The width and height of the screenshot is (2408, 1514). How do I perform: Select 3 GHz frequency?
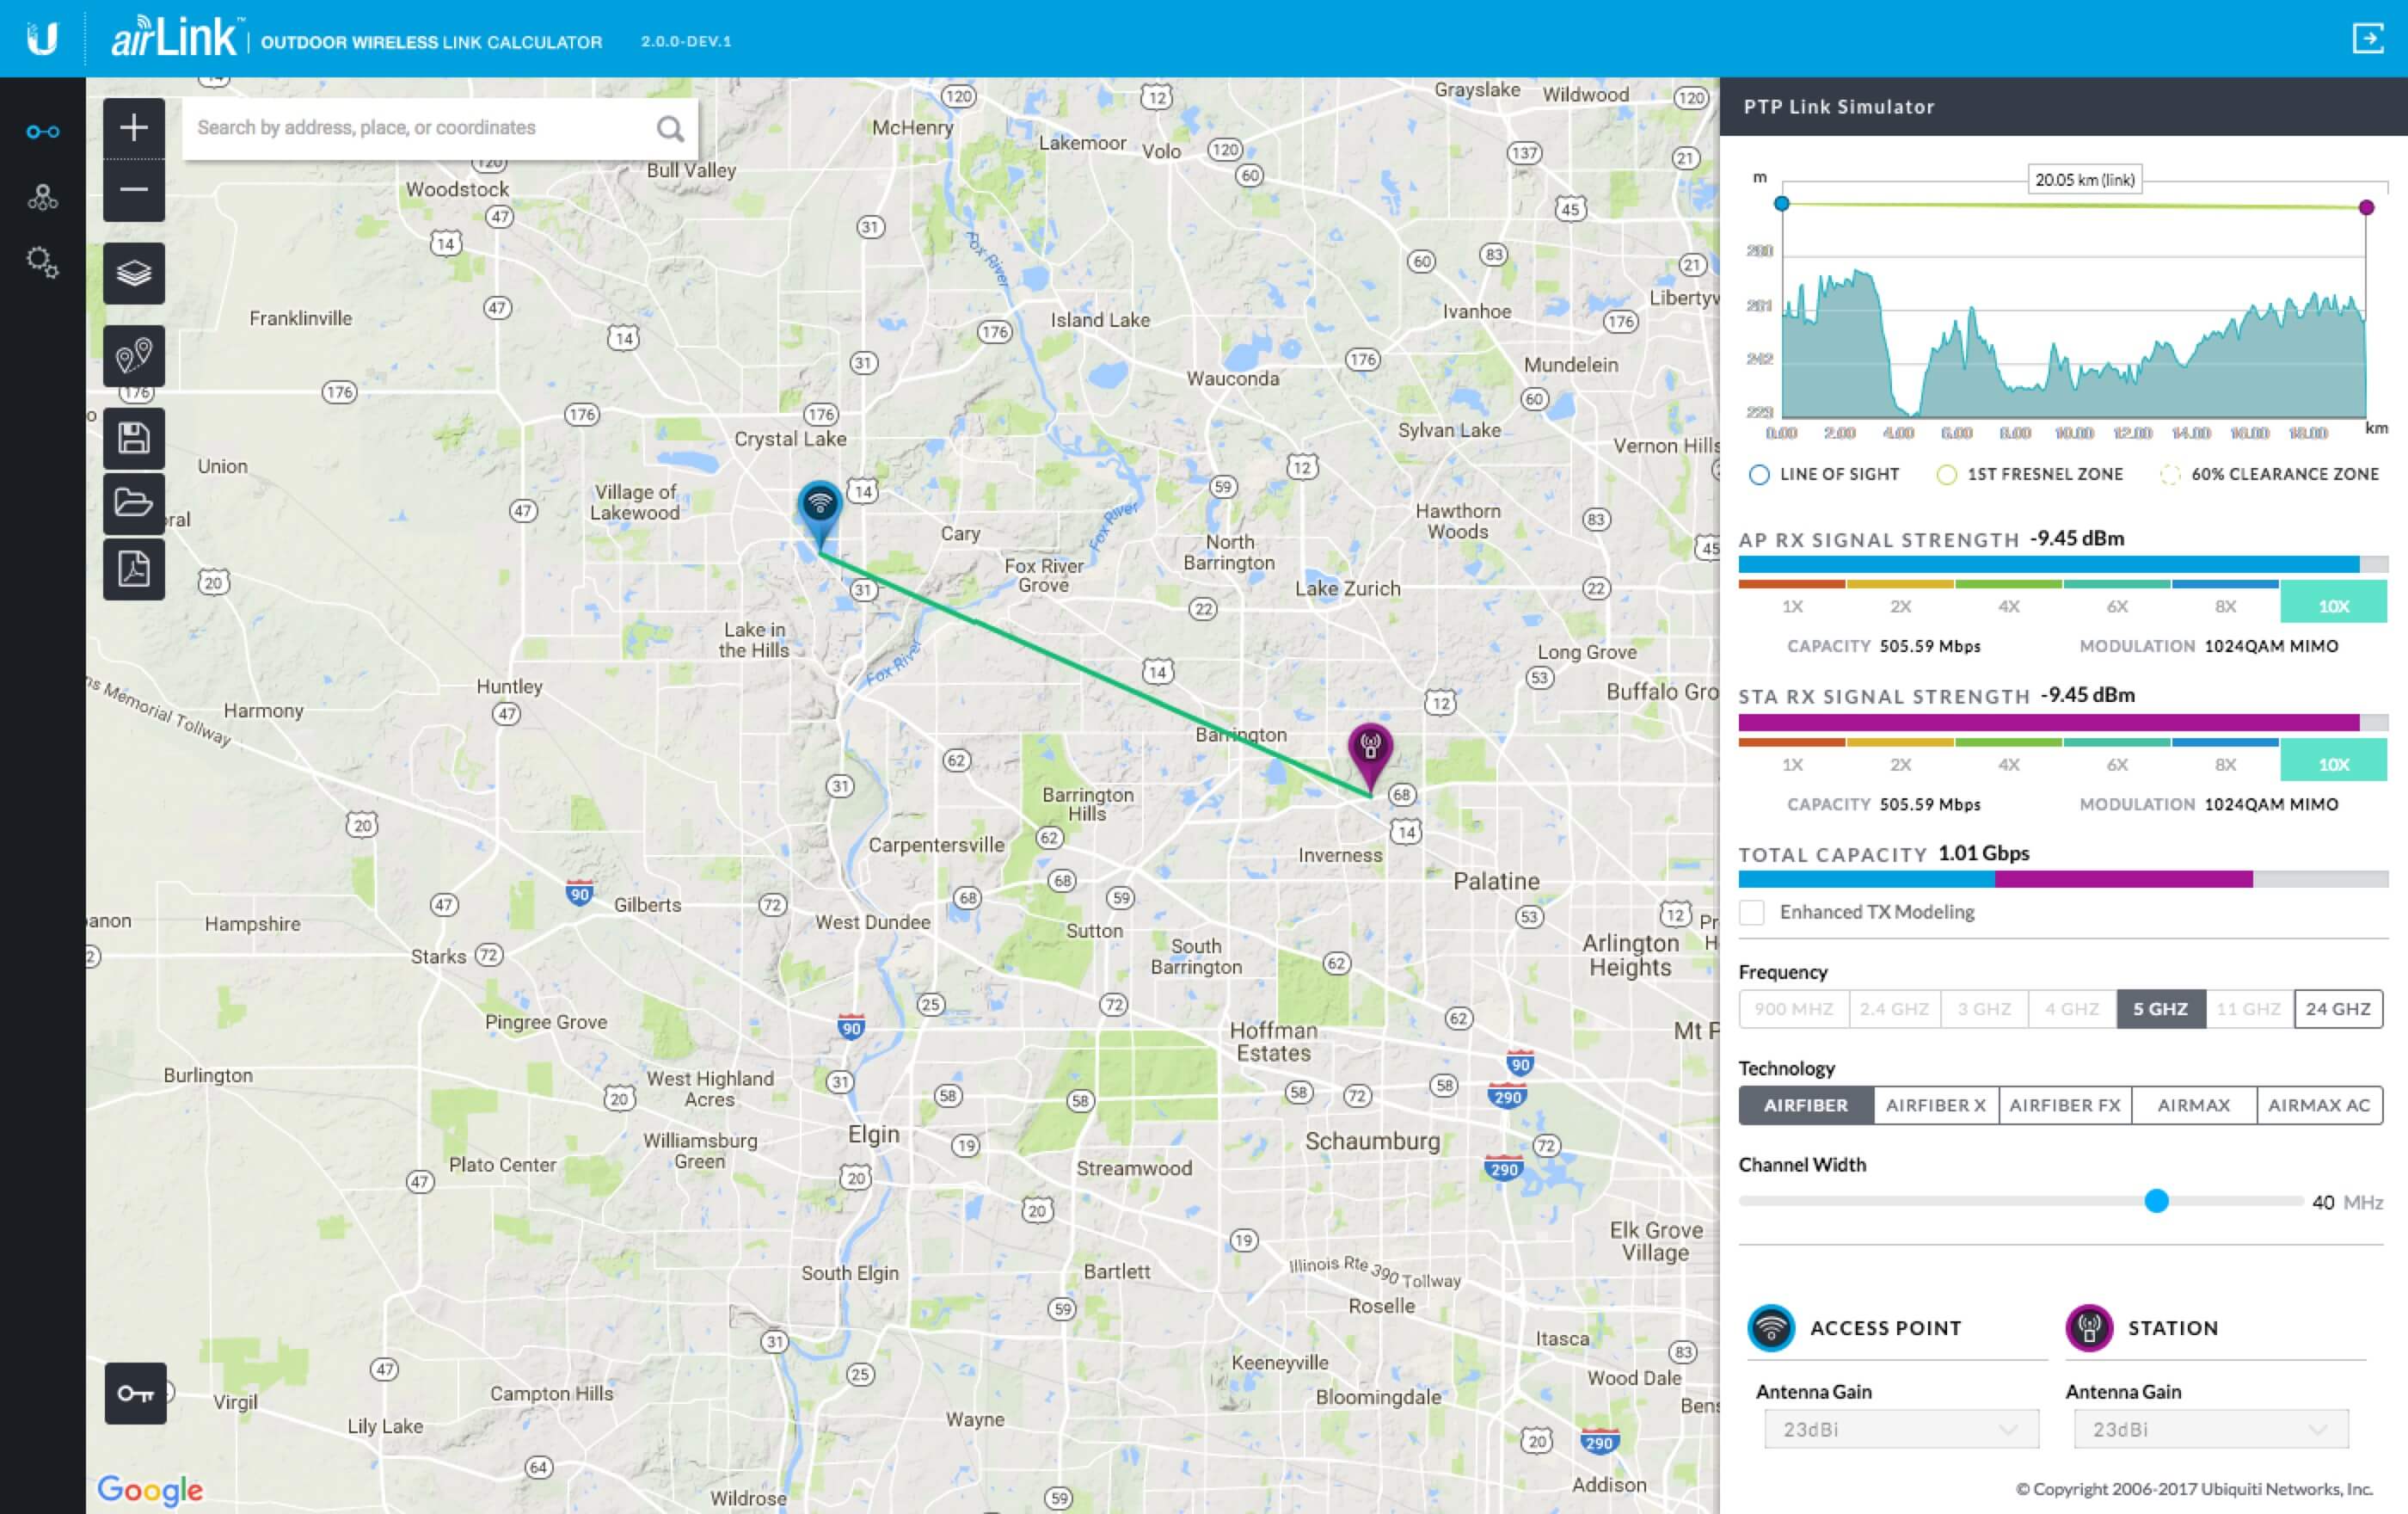click(1984, 1009)
